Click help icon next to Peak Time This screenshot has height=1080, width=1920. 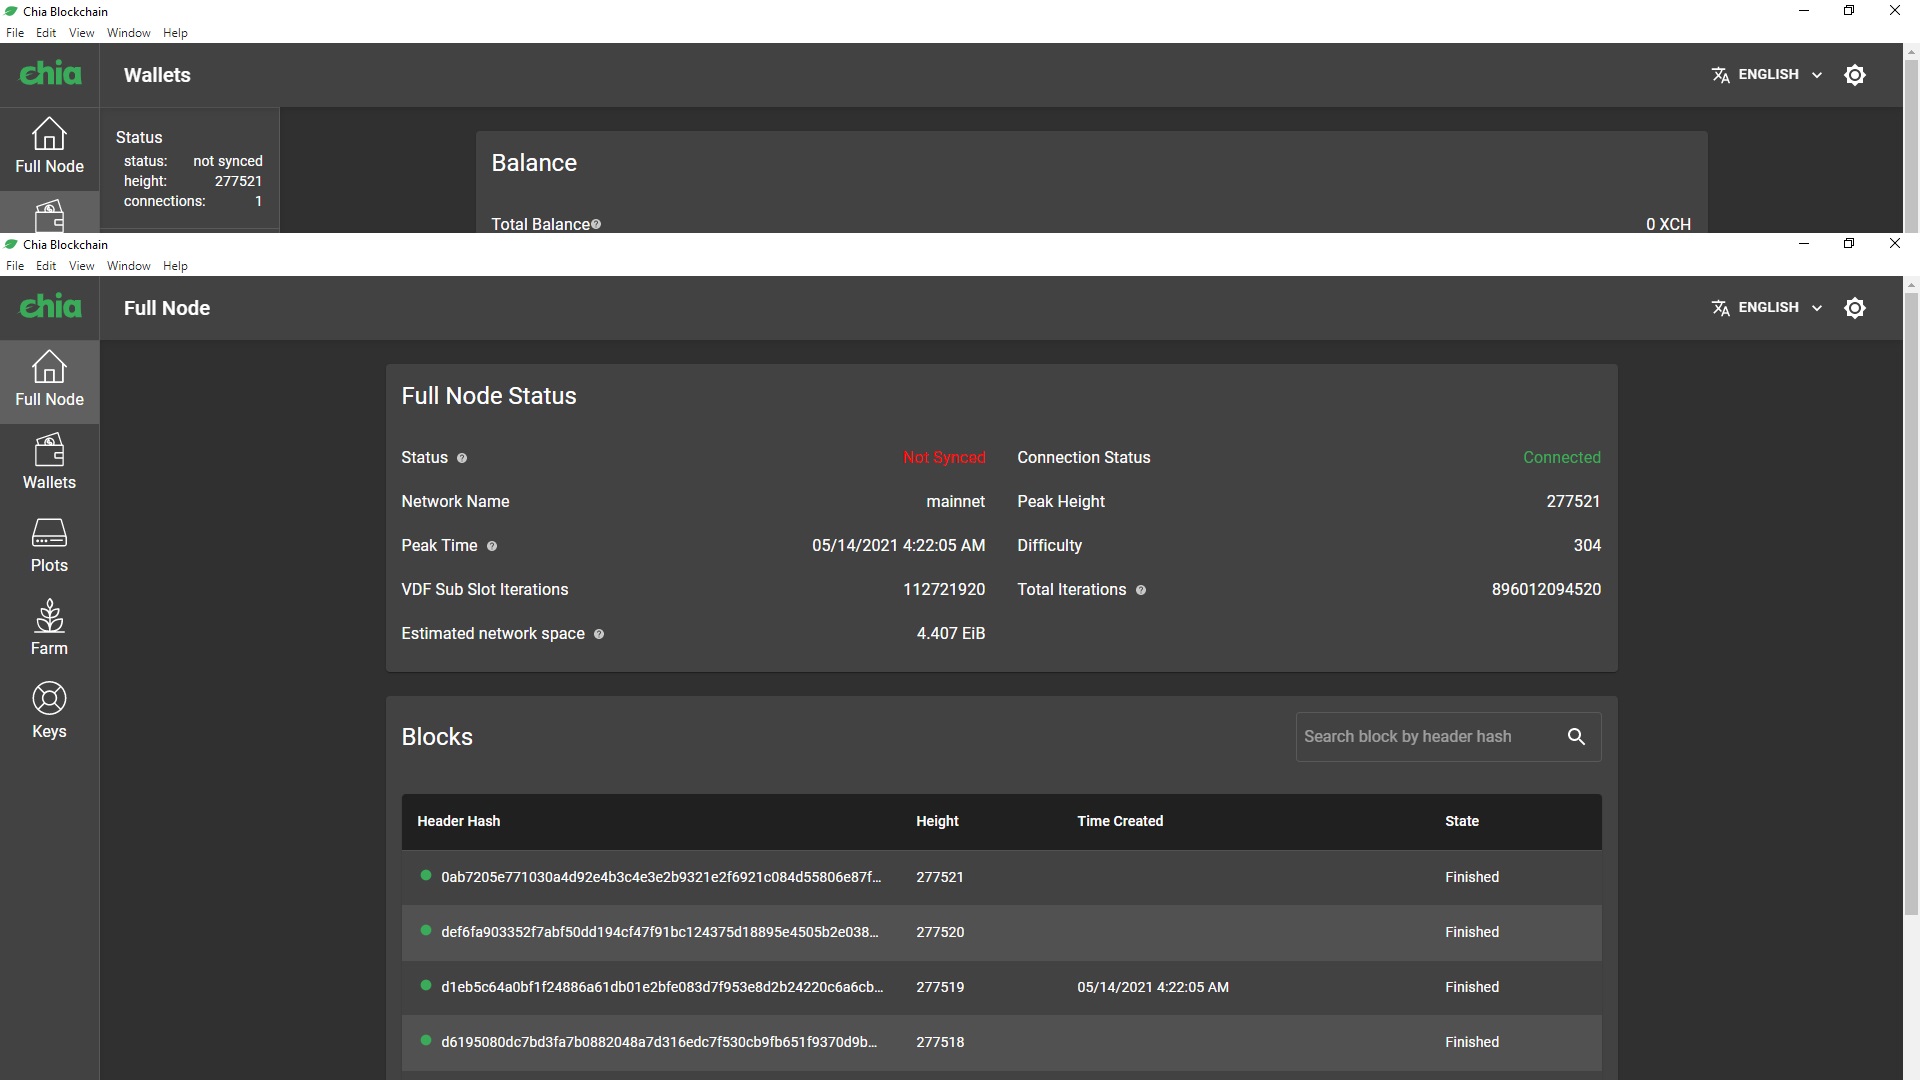(492, 546)
